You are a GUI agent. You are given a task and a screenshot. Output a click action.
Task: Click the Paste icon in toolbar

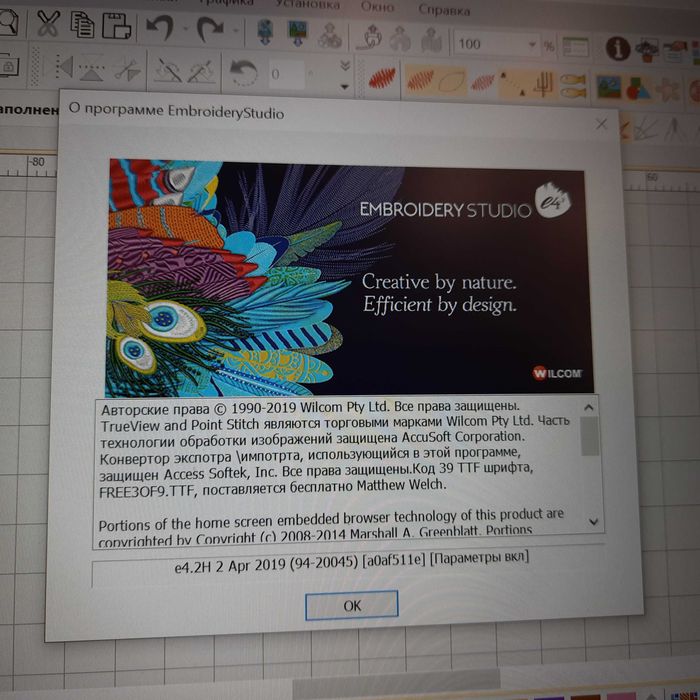click(116, 26)
